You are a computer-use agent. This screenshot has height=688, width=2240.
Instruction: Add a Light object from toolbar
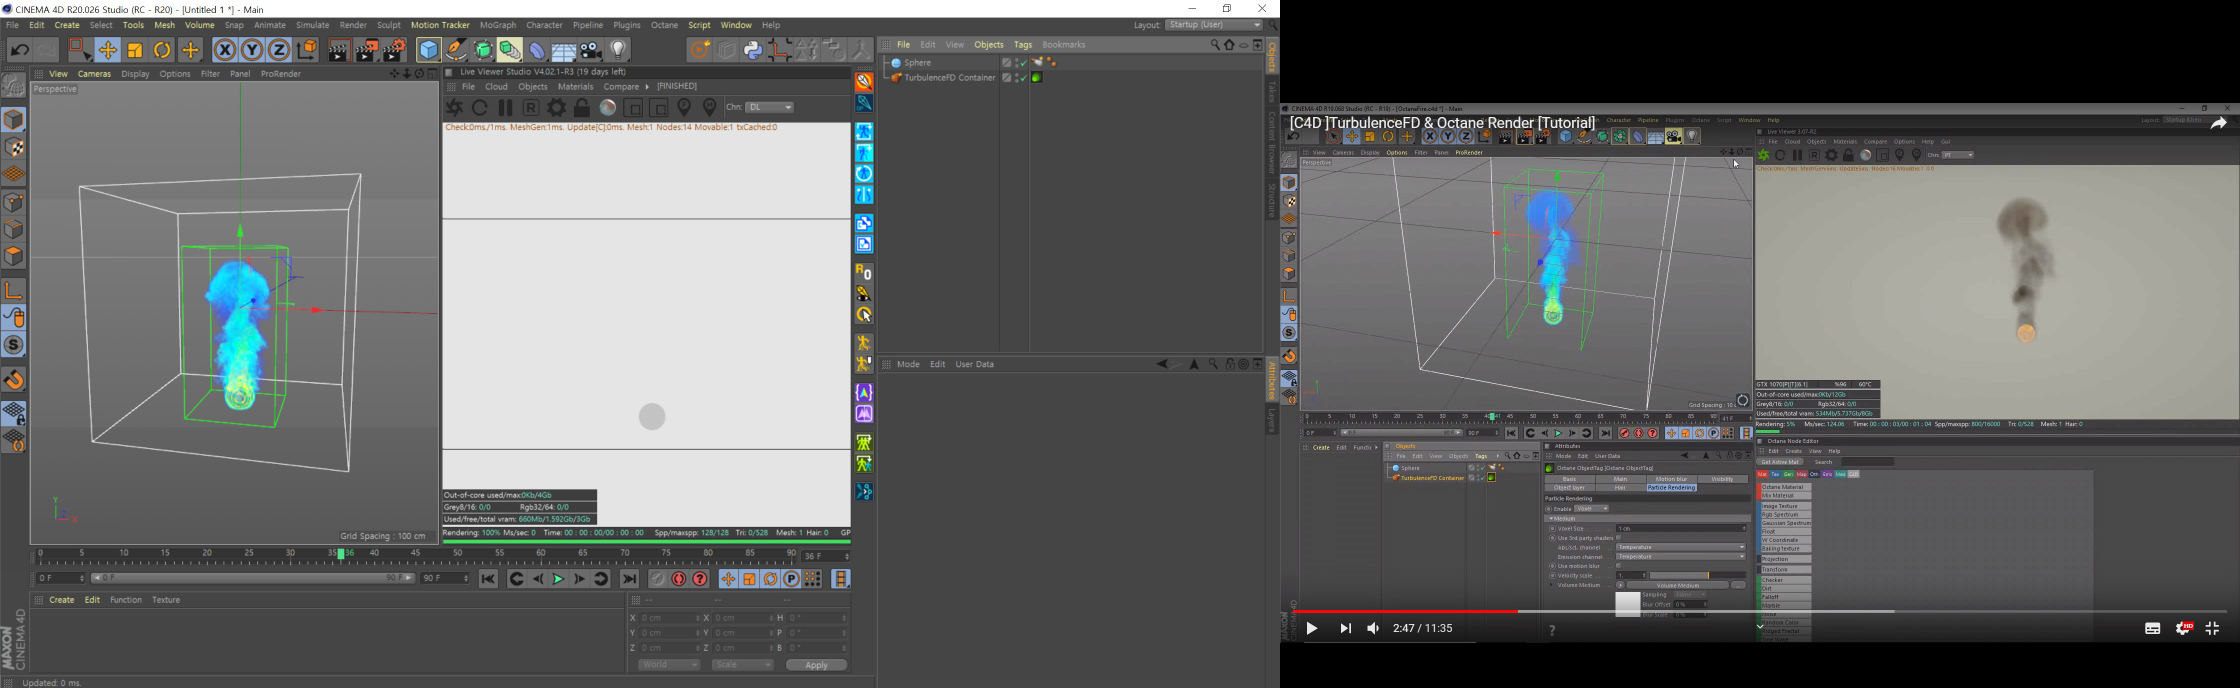click(619, 50)
